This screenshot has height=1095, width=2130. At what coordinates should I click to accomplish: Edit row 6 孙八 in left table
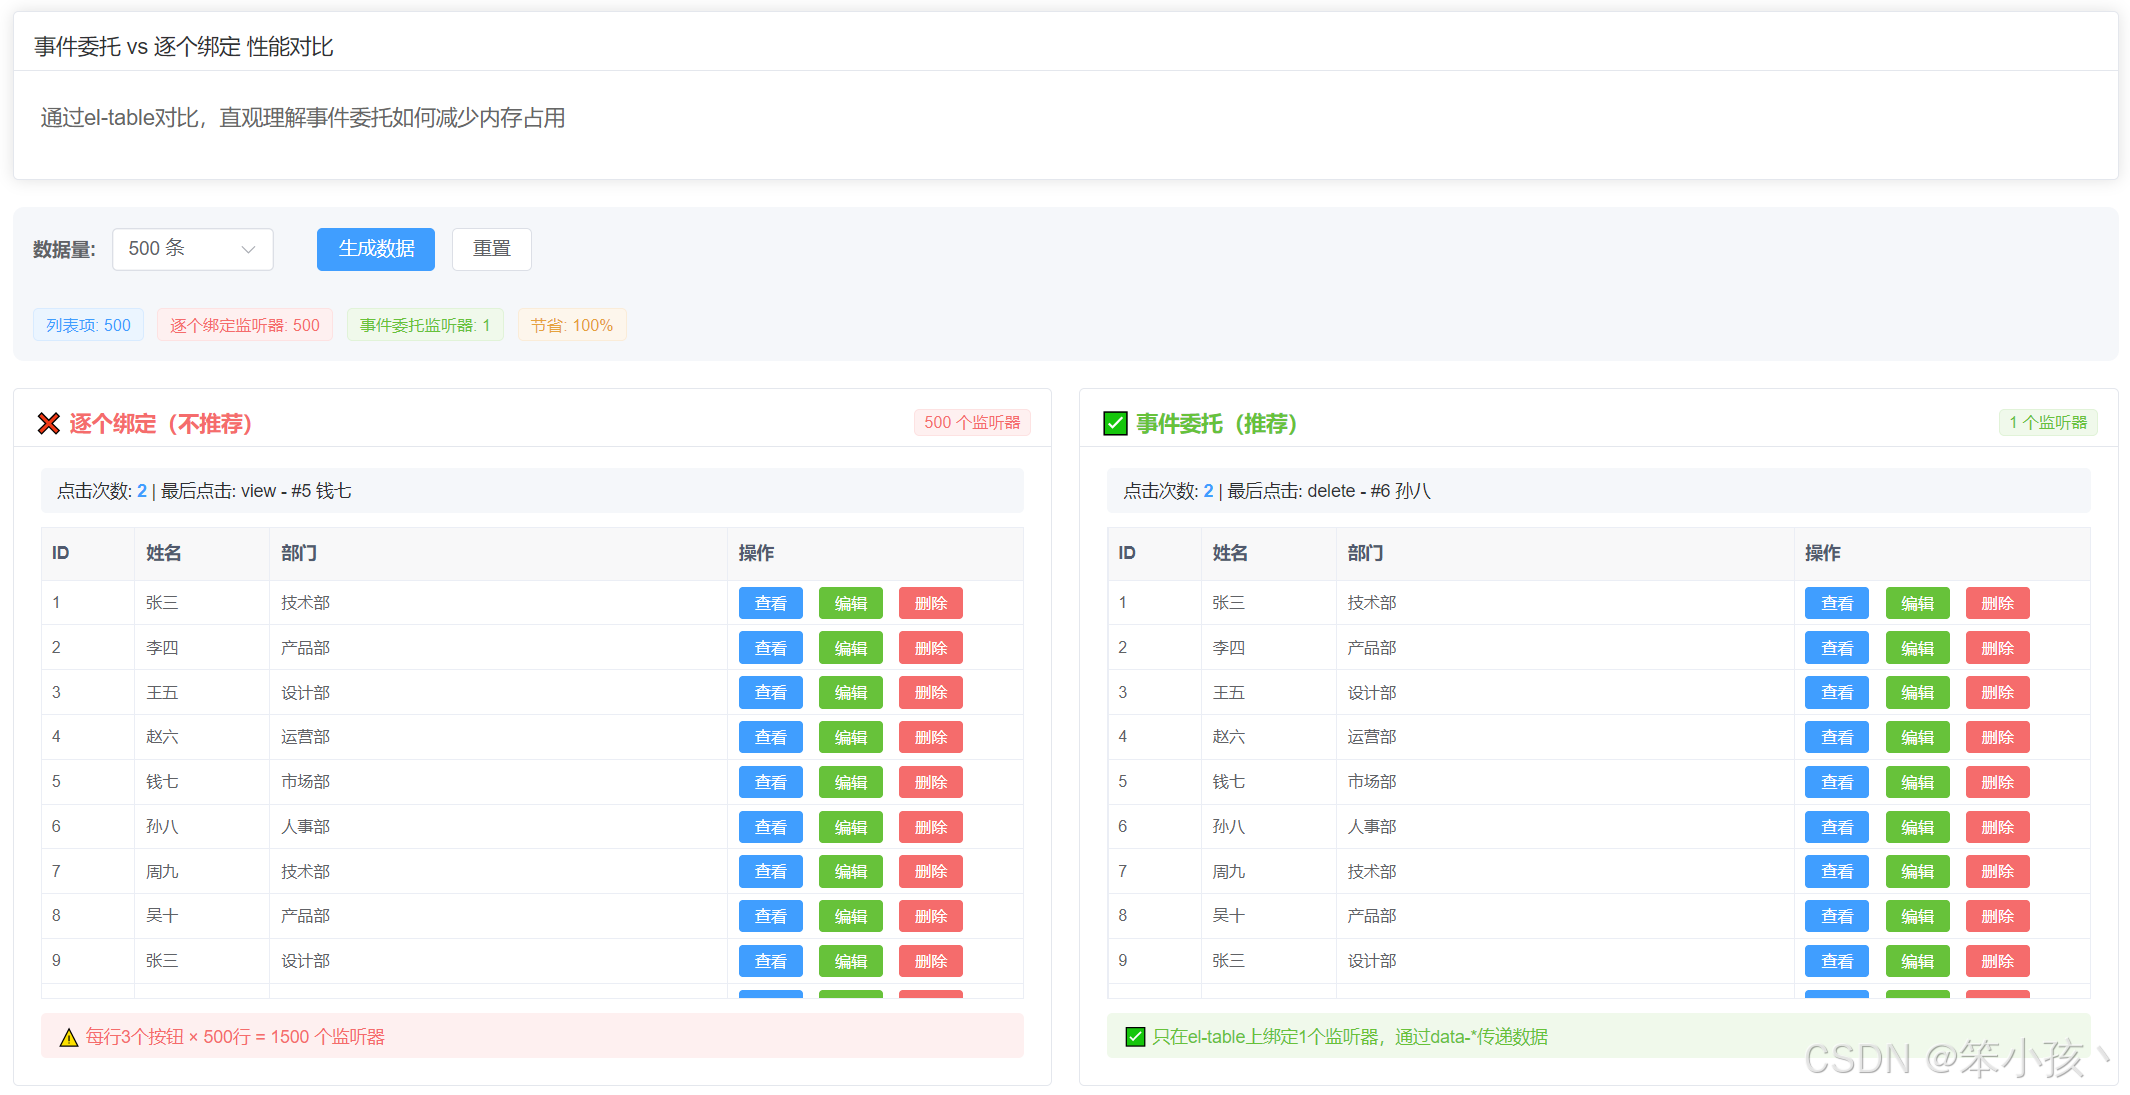(851, 827)
